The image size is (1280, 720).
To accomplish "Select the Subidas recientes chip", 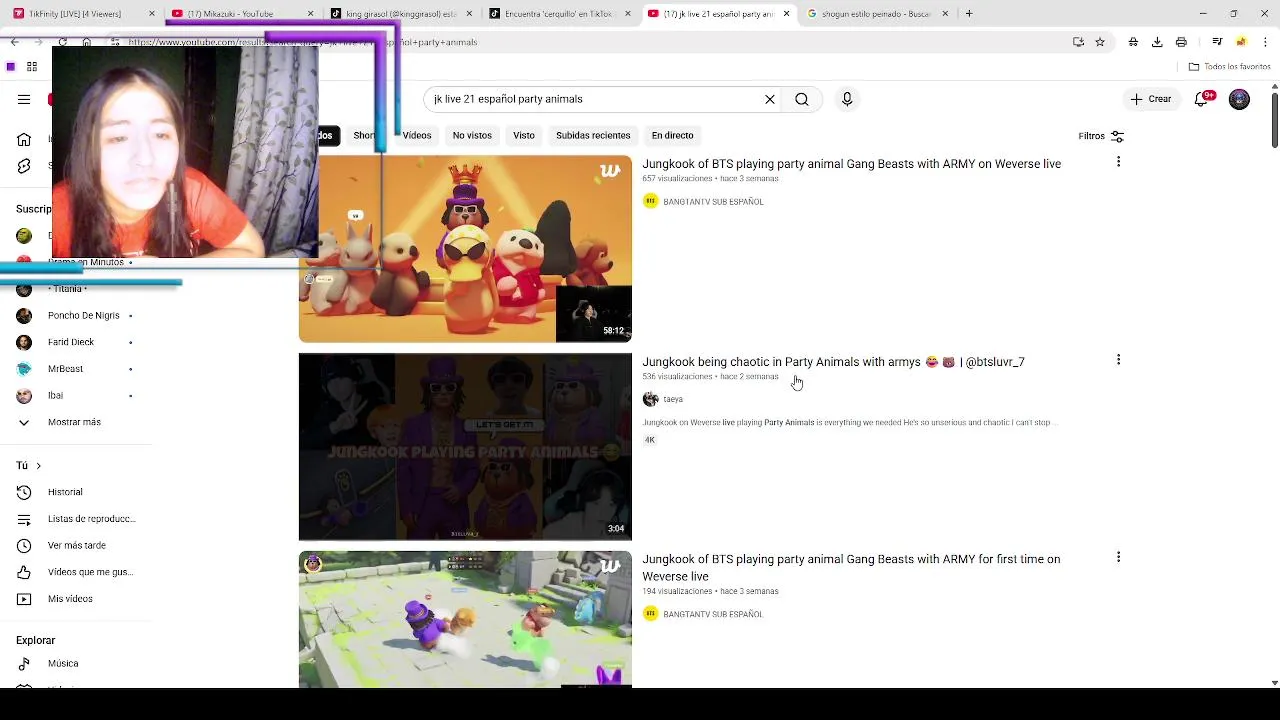I will click(593, 136).
